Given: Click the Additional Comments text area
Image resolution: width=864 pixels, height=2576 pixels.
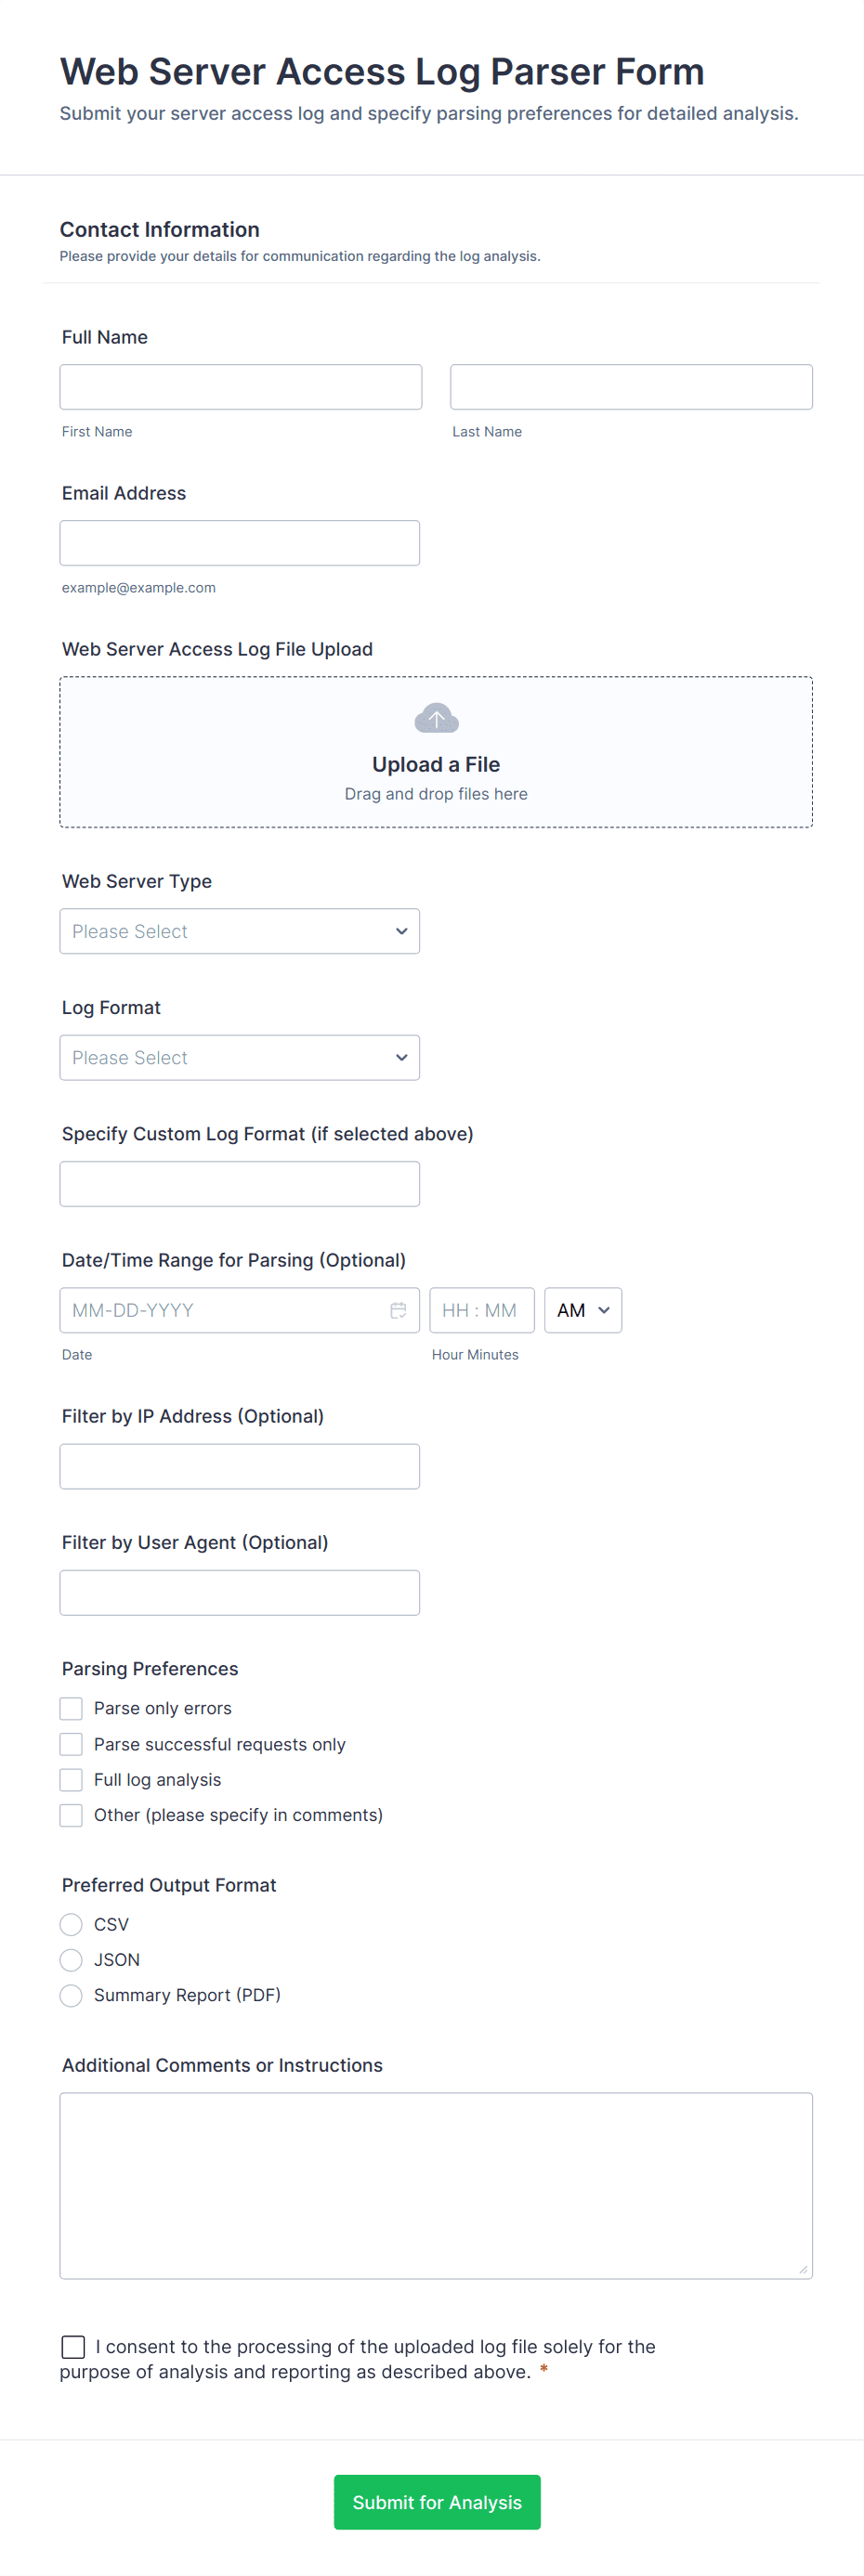Looking at the screenshot, I should point(436,2185).
